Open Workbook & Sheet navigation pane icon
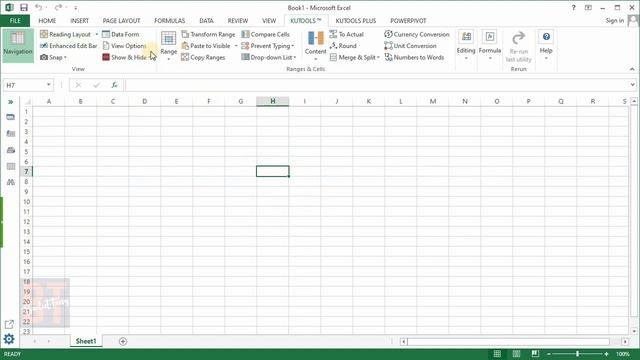The image size is (640, 360). point(11,117)
